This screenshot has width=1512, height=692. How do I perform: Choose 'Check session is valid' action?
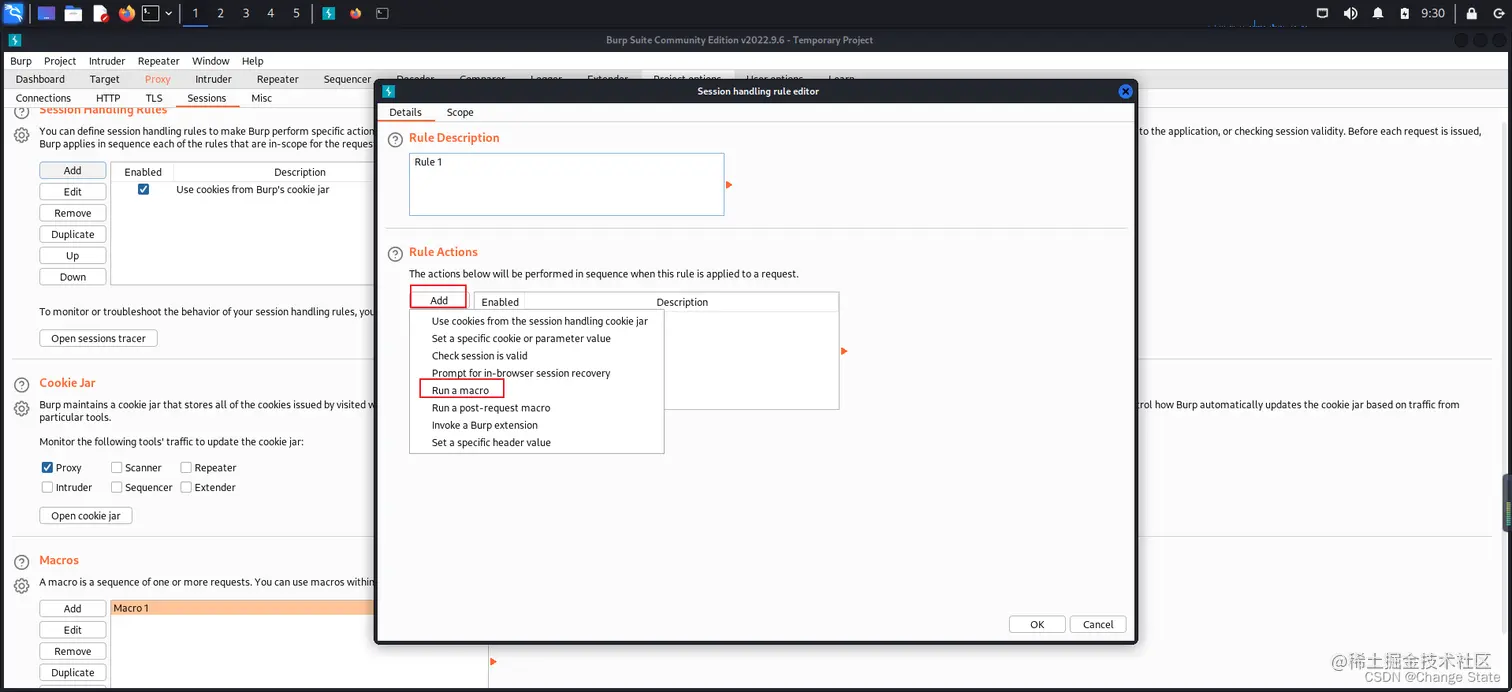[x=537, y=355]
